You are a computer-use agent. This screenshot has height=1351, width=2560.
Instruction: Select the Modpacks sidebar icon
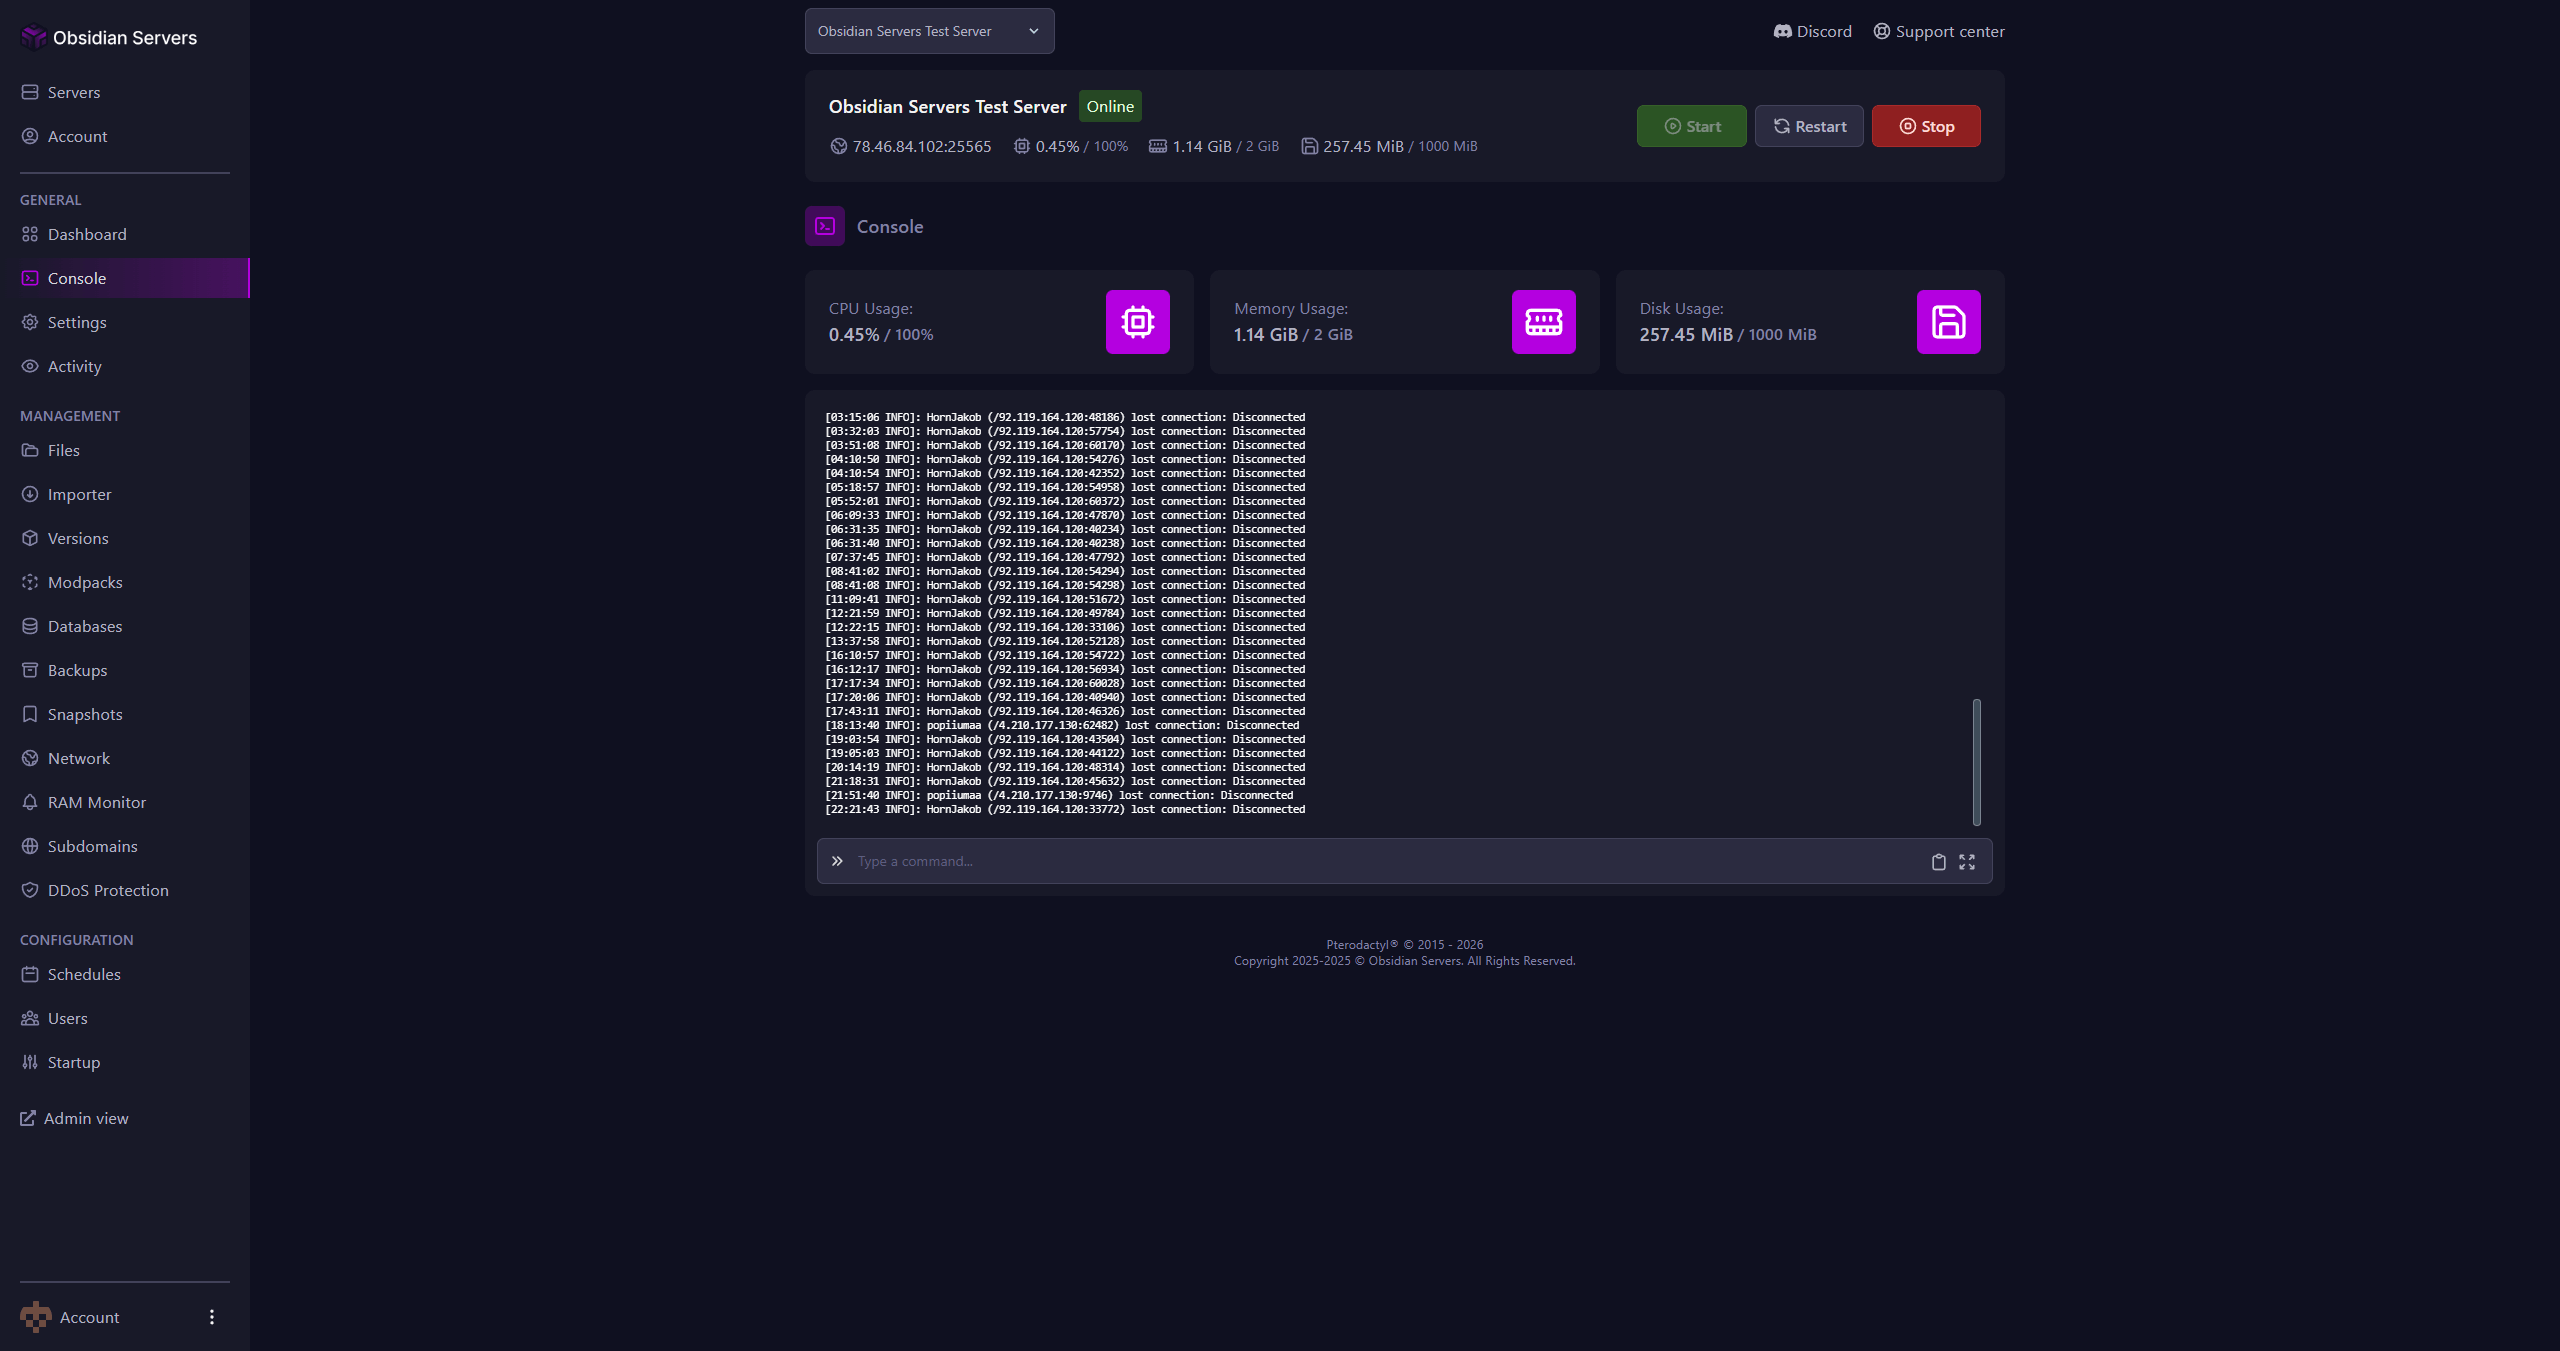click(30, 582)
